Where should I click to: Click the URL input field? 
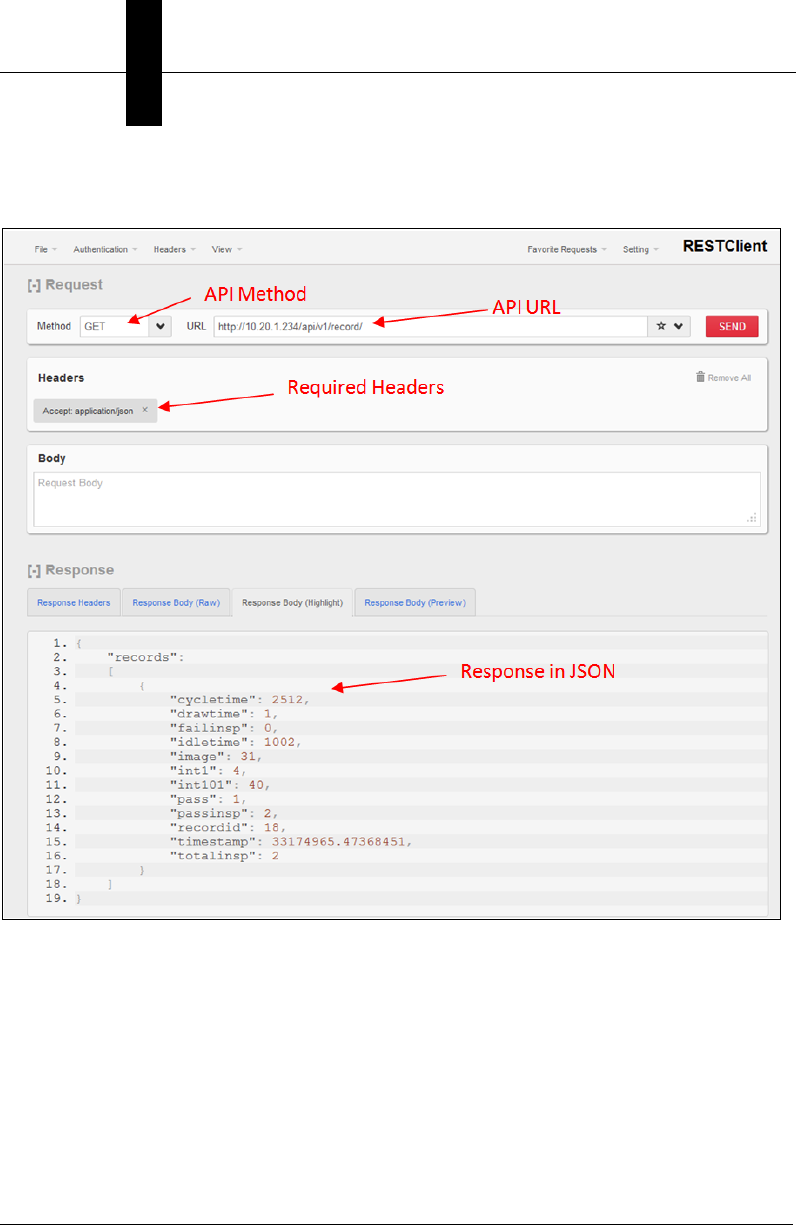click(x=430, y=327)
